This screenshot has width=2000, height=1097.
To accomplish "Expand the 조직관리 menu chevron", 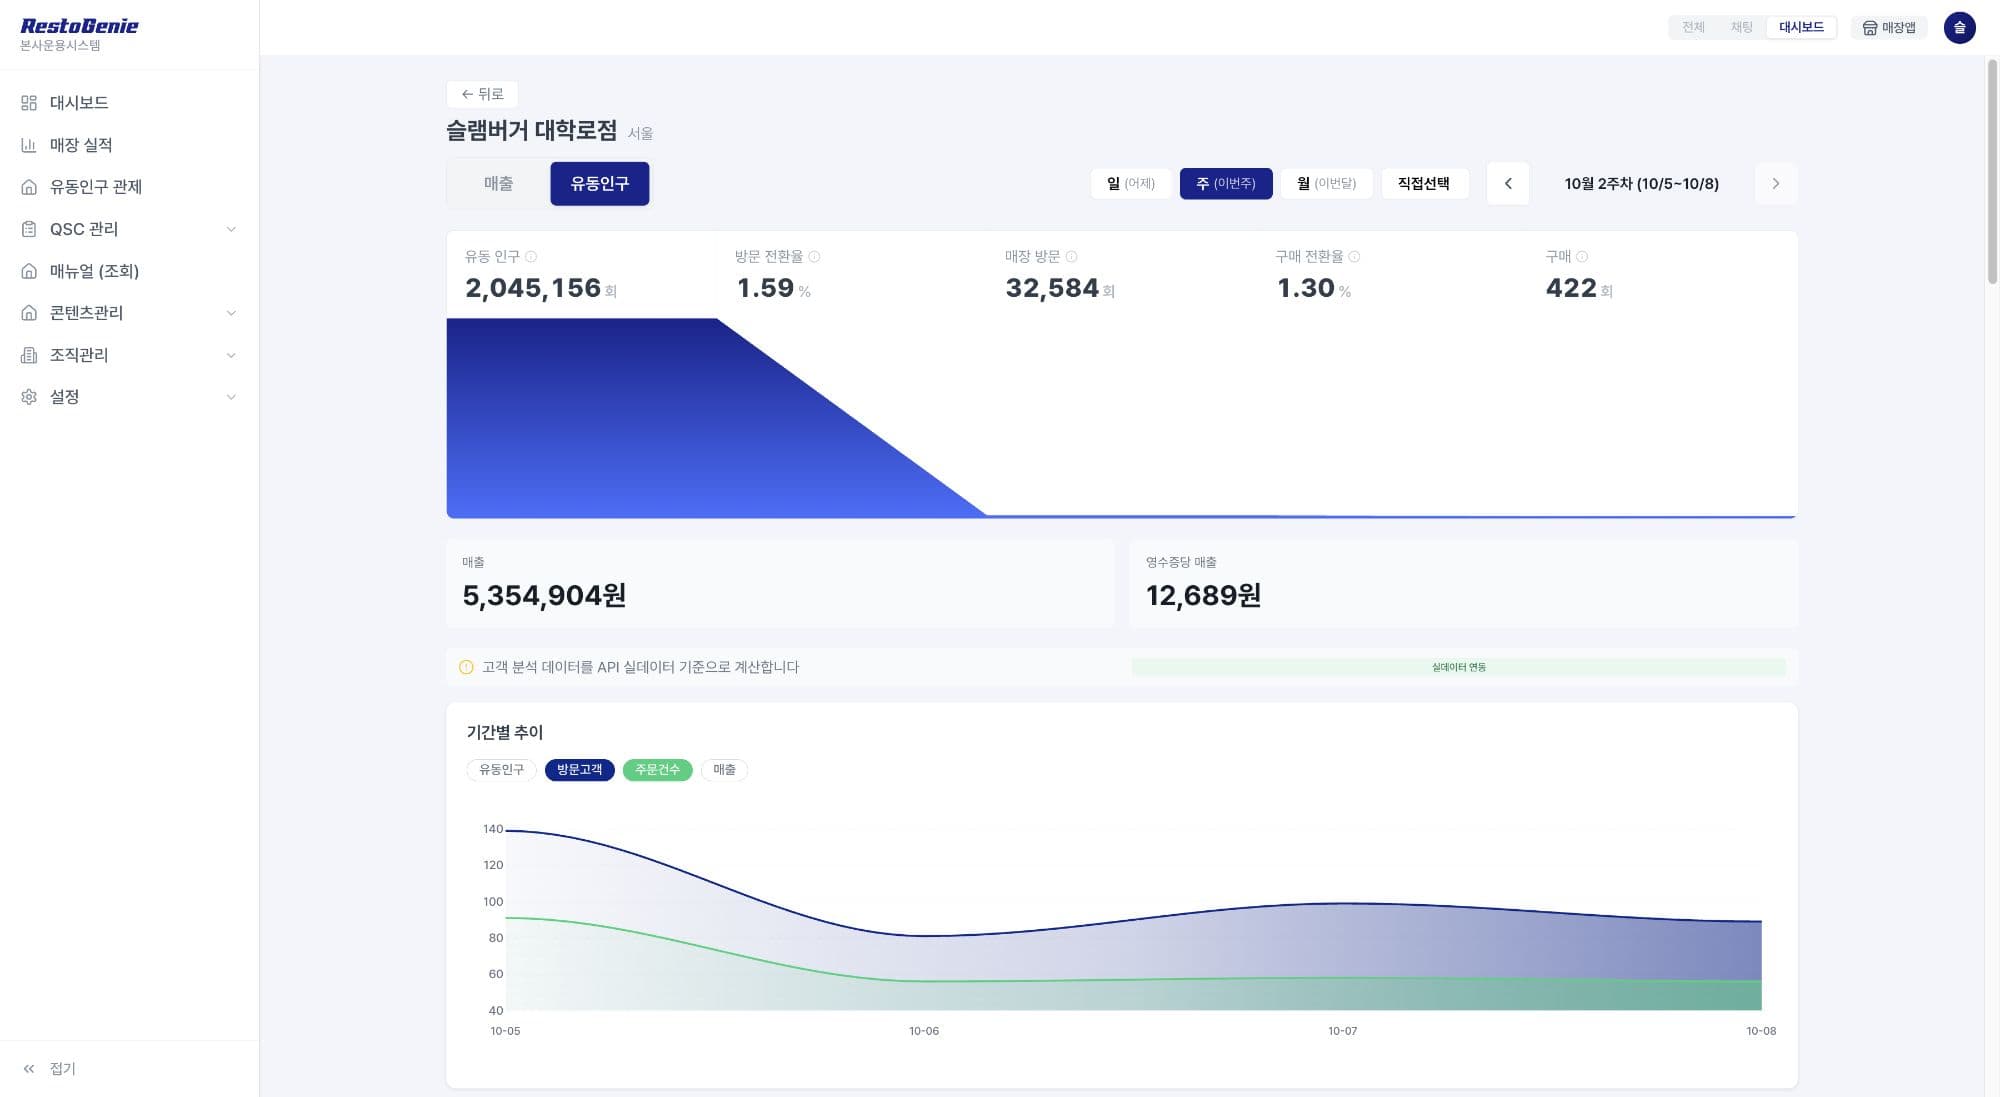I will click(231, 355).
